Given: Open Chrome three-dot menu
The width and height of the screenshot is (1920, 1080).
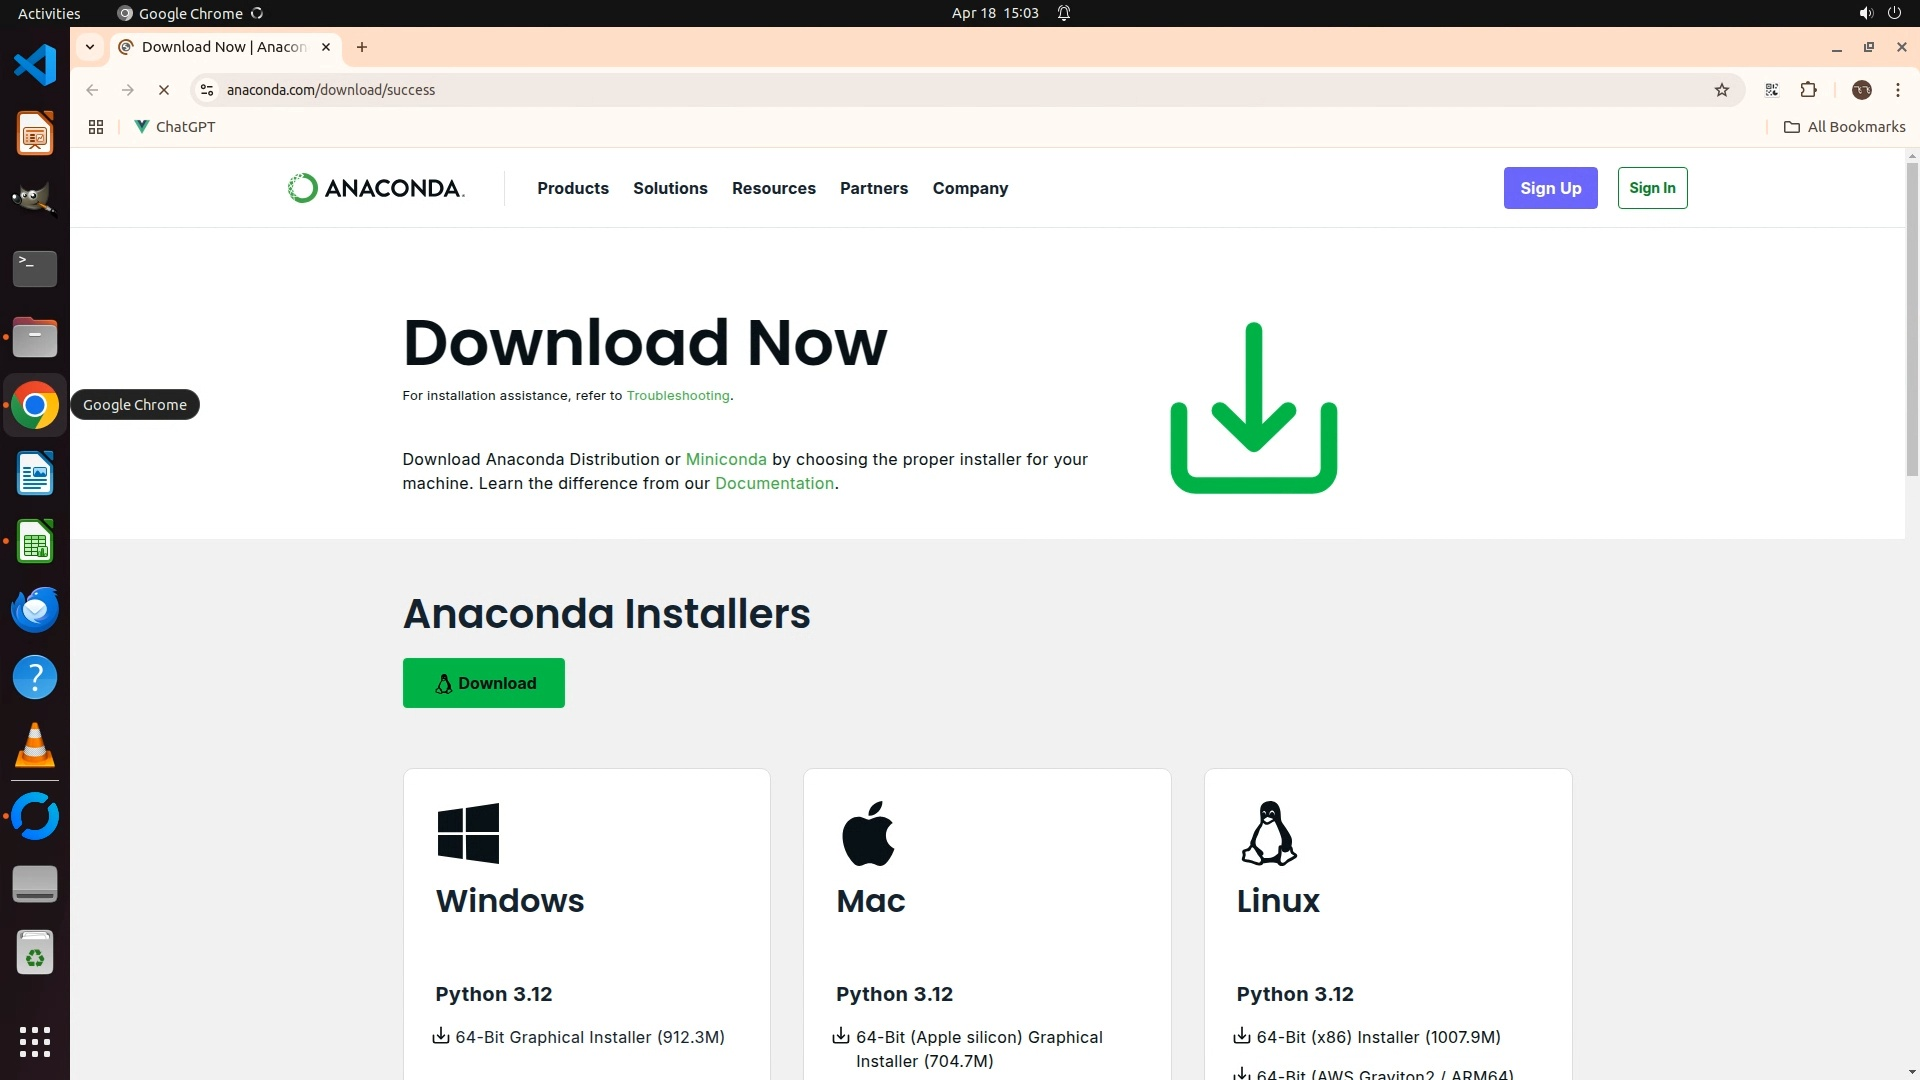Looking at the screenshot, I should [x=1897, y=90].
